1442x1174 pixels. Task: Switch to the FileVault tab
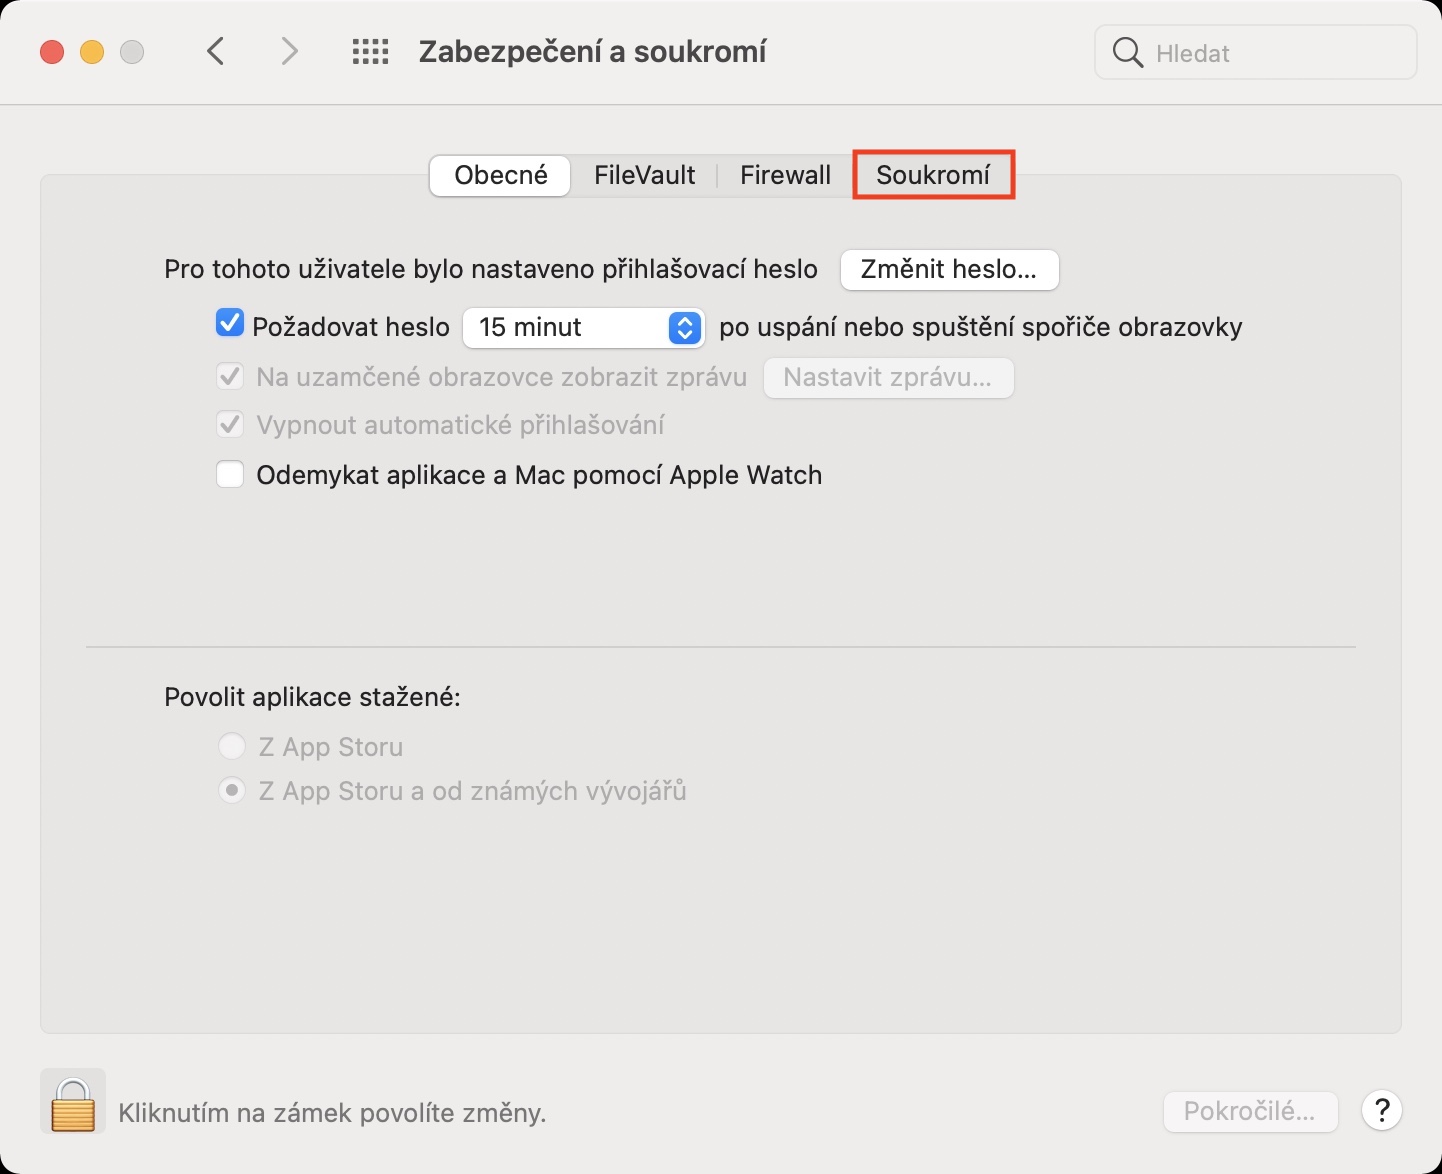point(644,175)
